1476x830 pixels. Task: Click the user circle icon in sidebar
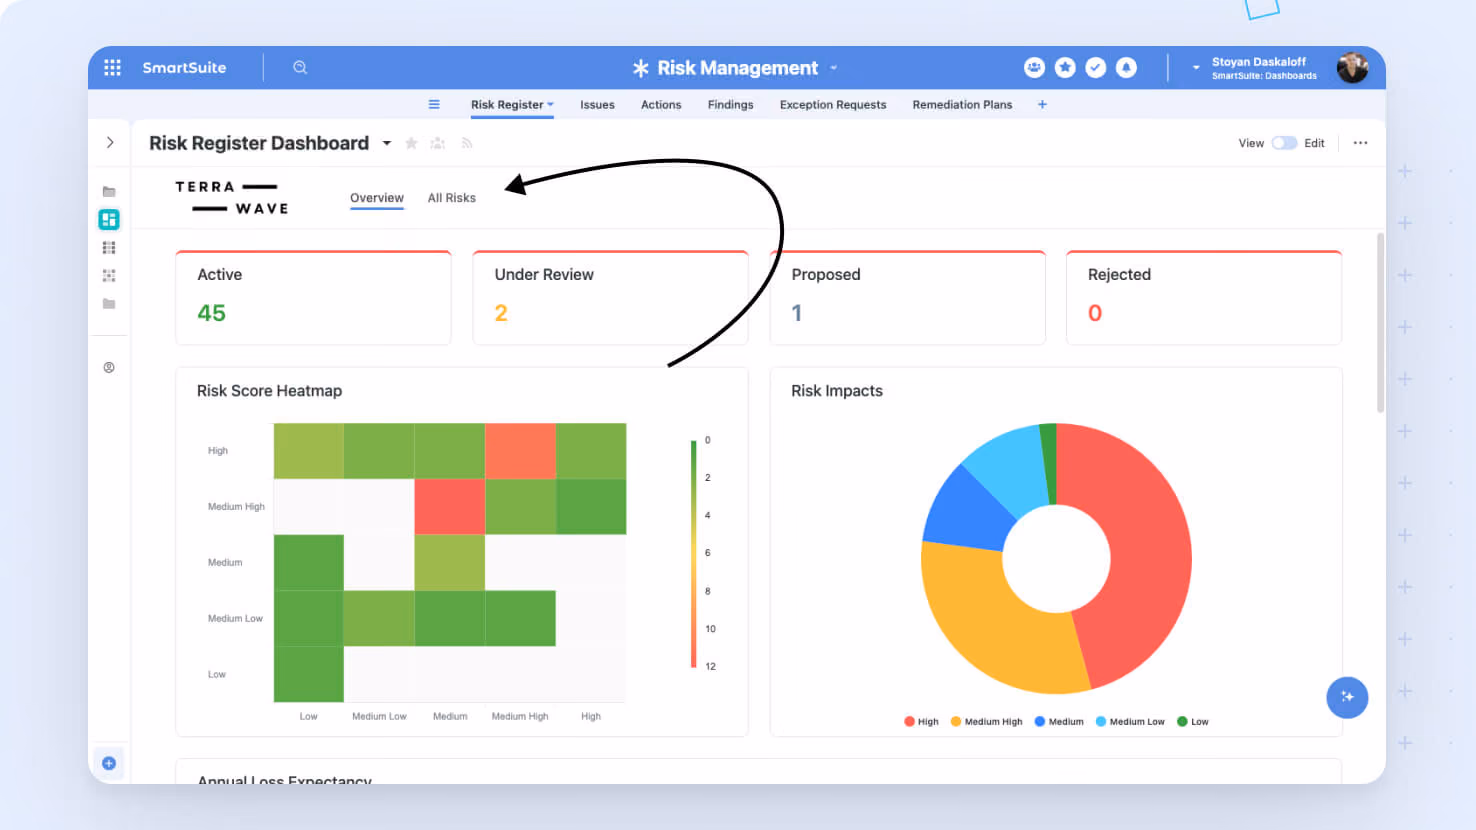[x=109, y=367]
